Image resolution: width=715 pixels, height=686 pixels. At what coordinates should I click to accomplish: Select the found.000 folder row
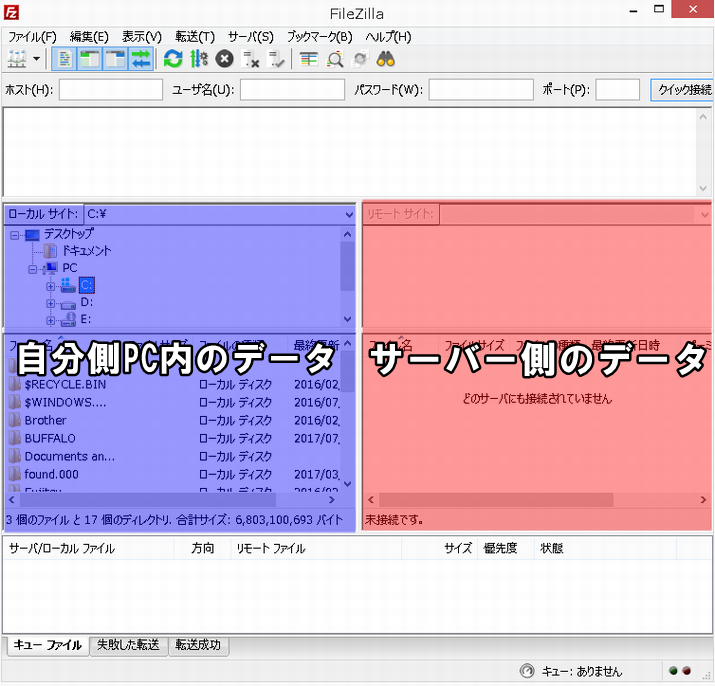tap(173, 474)
